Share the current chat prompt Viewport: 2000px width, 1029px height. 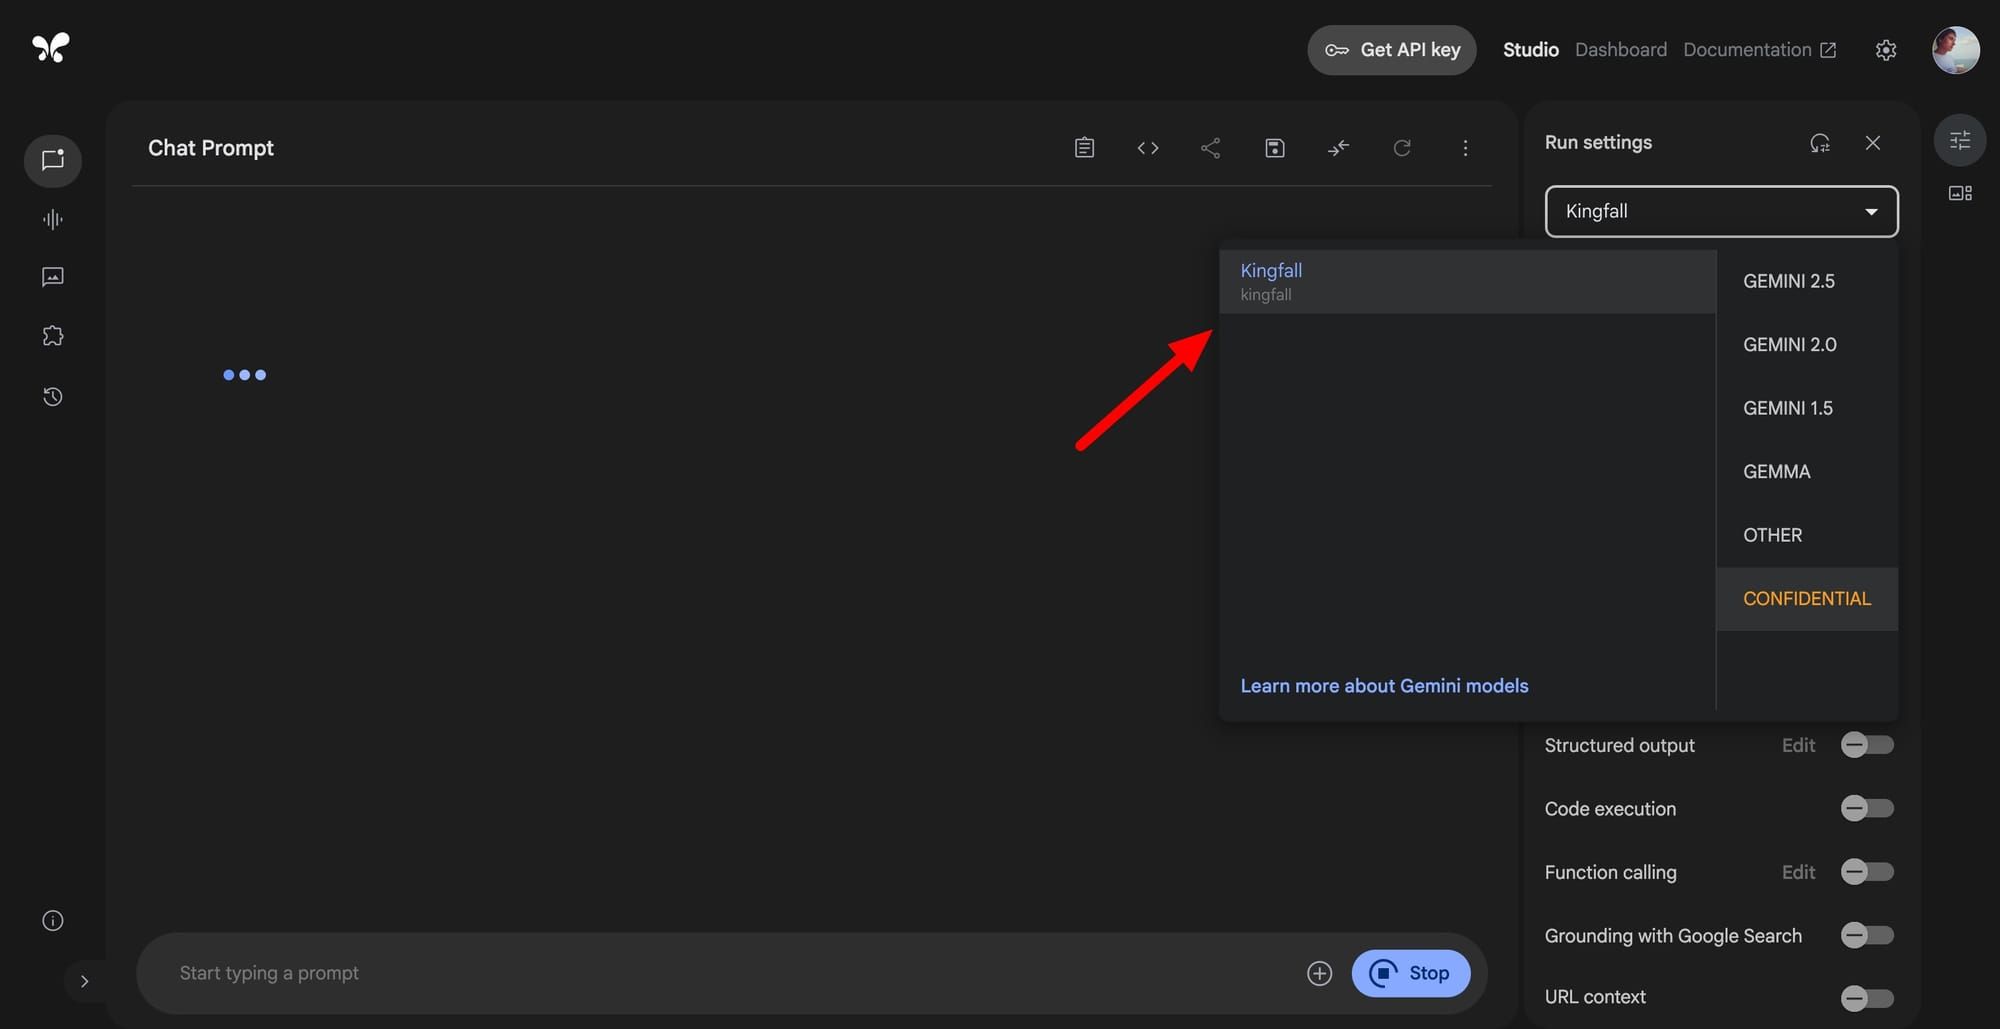click(1210, 147)
